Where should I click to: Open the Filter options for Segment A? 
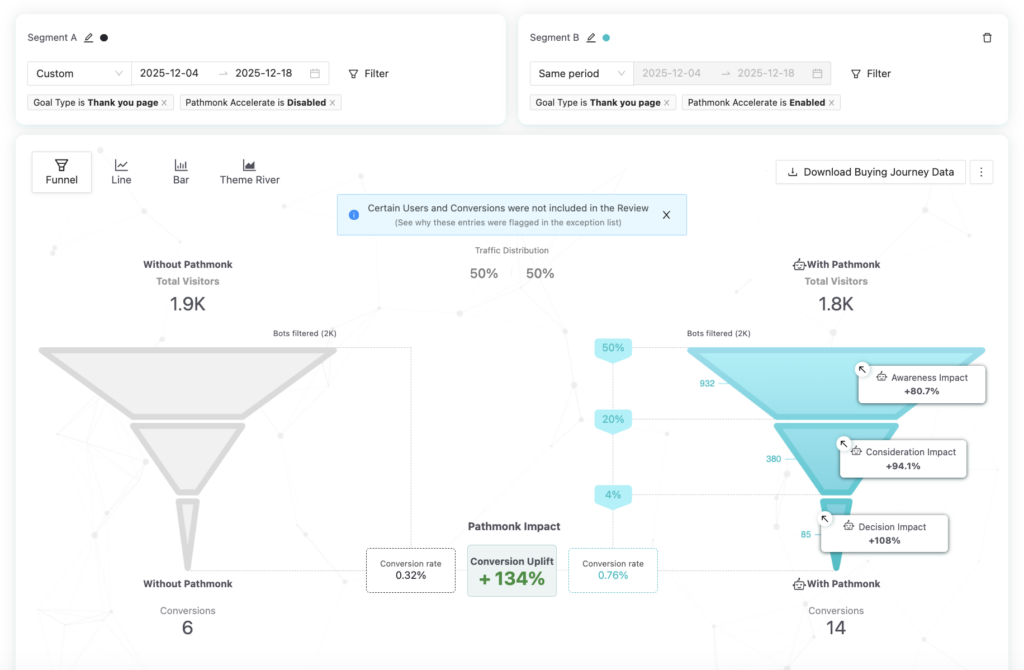coord(368,74)
